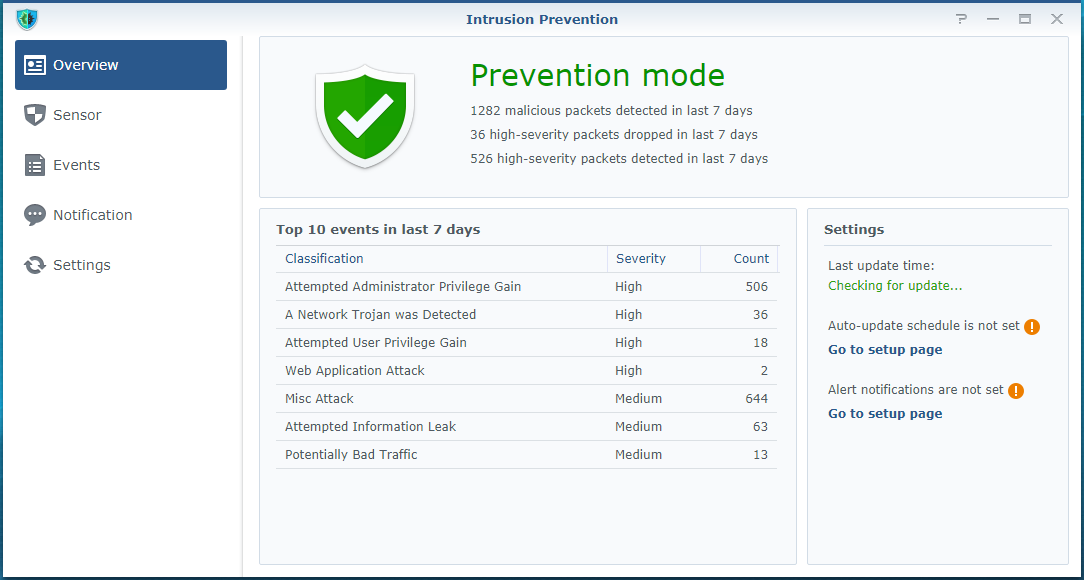1084x580 pixels.
Task: Open the Events tab in sidebar
Action: 76,165
